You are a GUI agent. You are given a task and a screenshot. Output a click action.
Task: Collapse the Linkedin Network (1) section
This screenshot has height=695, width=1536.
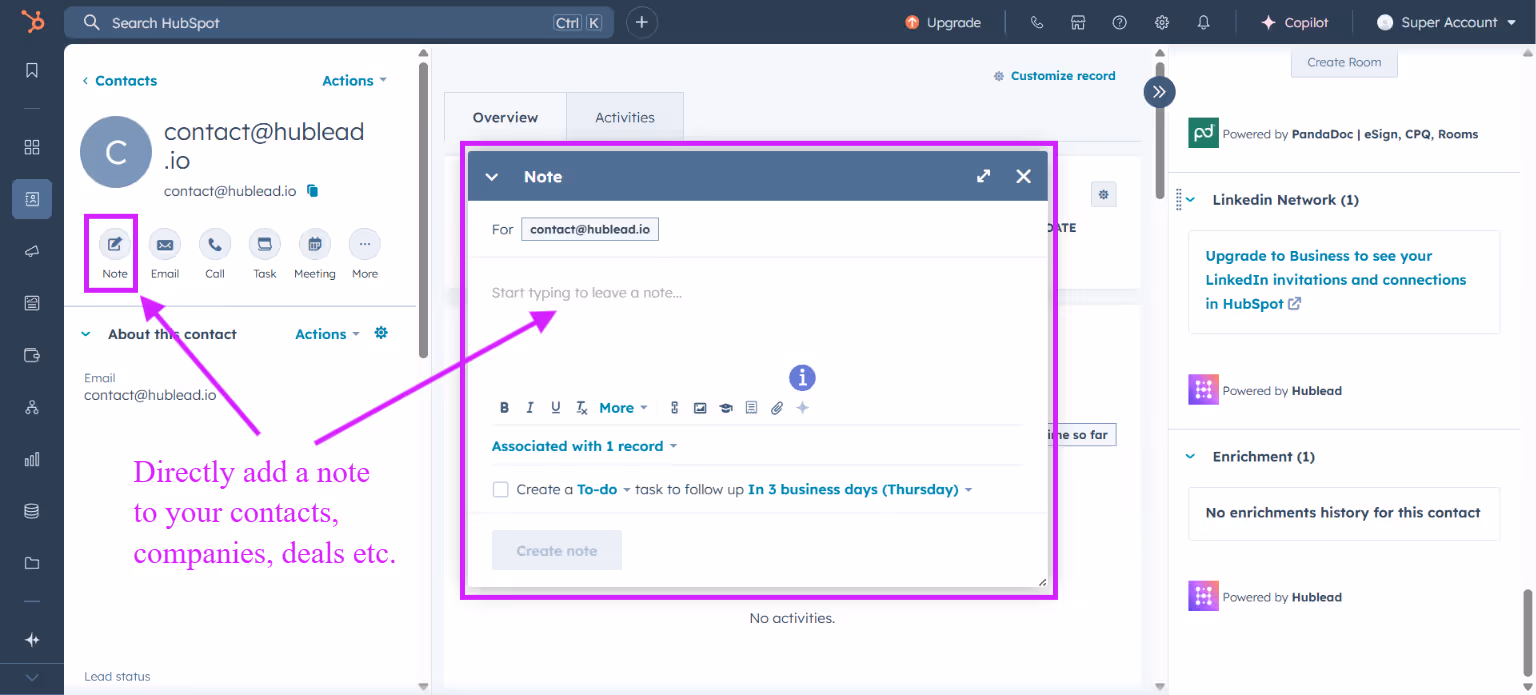coord(1190,200)
